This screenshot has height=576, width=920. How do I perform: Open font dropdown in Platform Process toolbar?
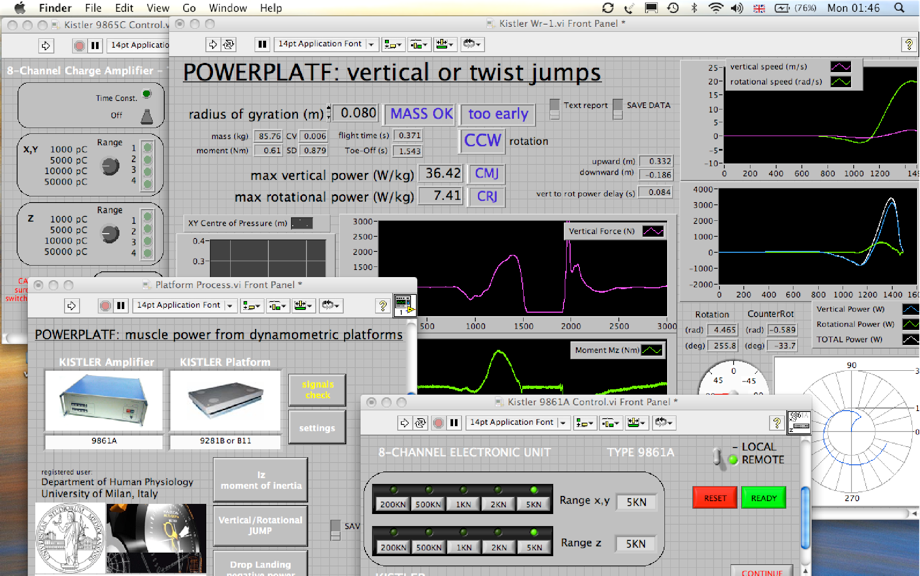click(184, 306)
